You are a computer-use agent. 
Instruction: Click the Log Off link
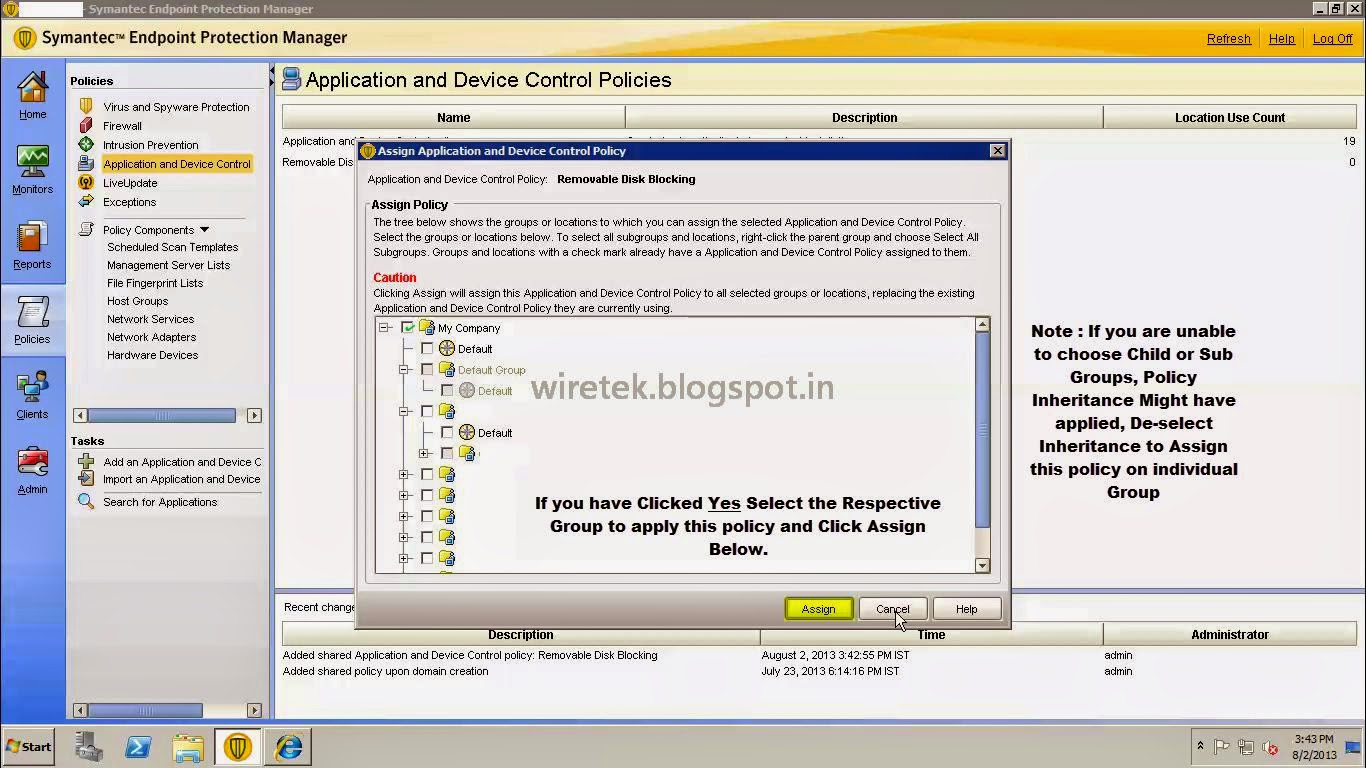pyautogui.click(x=1332, y=39)
